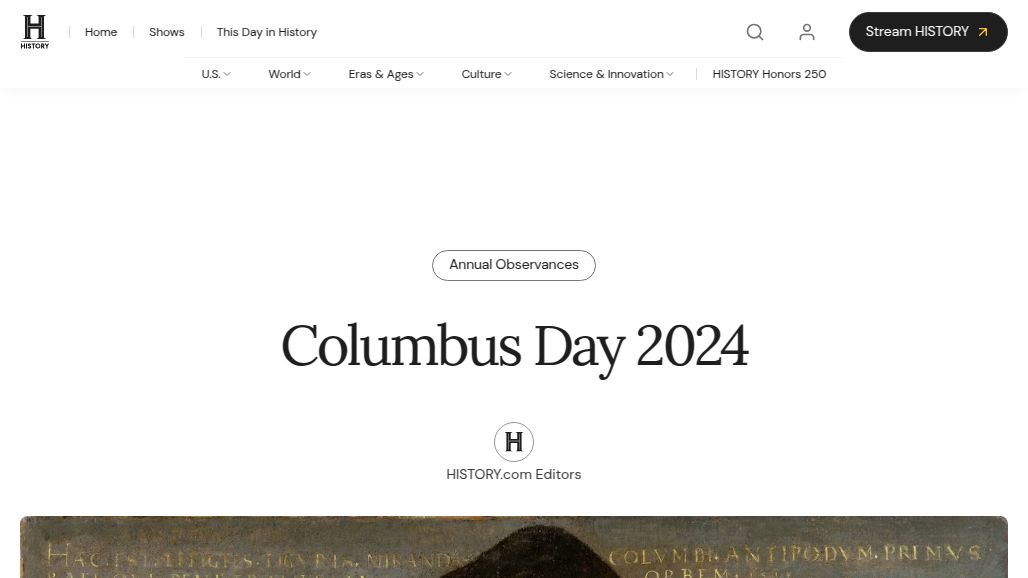Image resolution: width=1028 pixels, height=578 pixels.
Task: Open the search magnifier icon
Action: [x=755, y=32]
